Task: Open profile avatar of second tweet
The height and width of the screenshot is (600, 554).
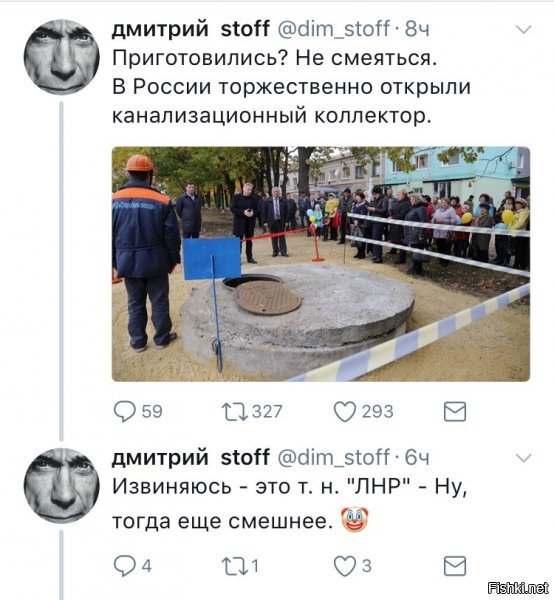Action: pos(62,486)
